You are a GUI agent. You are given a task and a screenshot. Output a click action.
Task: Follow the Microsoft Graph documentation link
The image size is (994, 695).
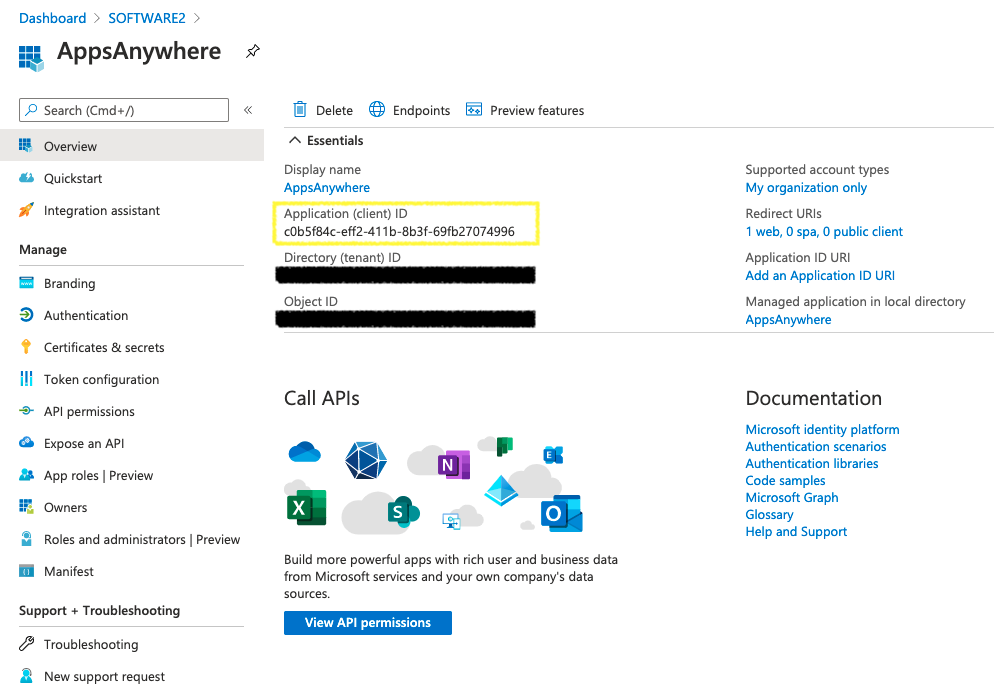click(792, 497)
